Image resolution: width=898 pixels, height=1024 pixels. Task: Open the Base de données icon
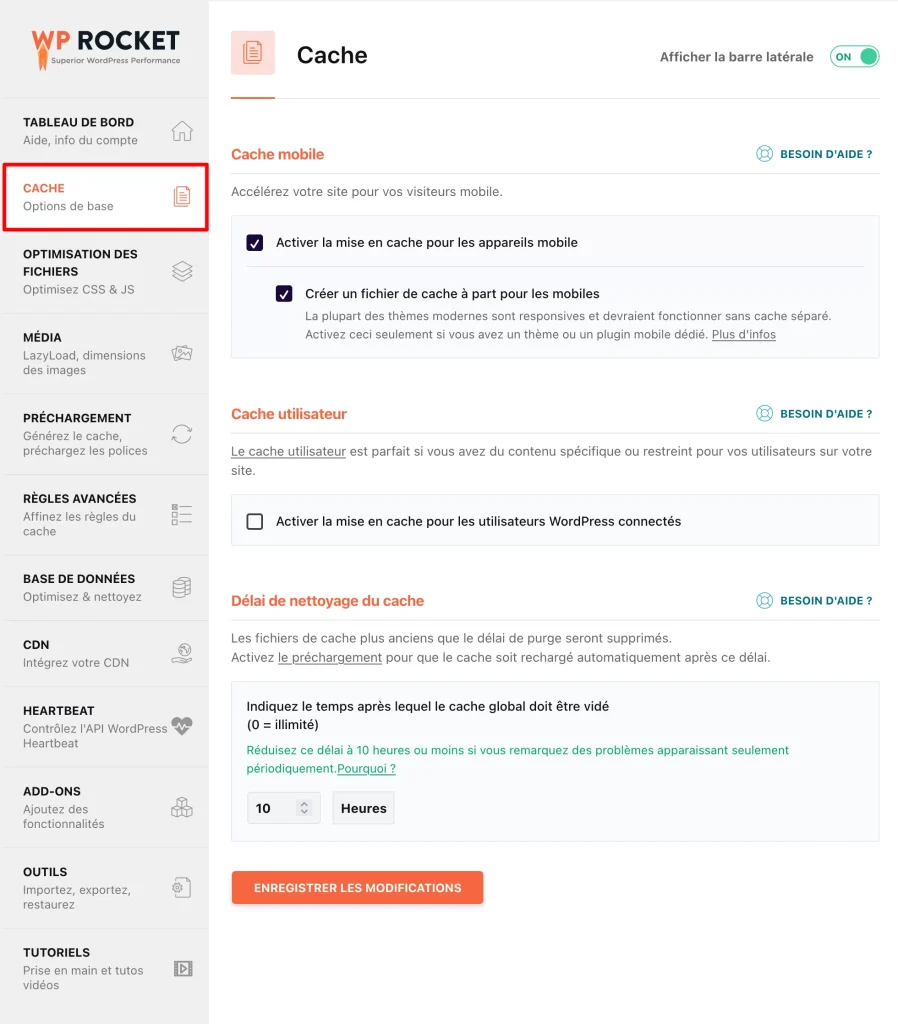tap(182, 587)
